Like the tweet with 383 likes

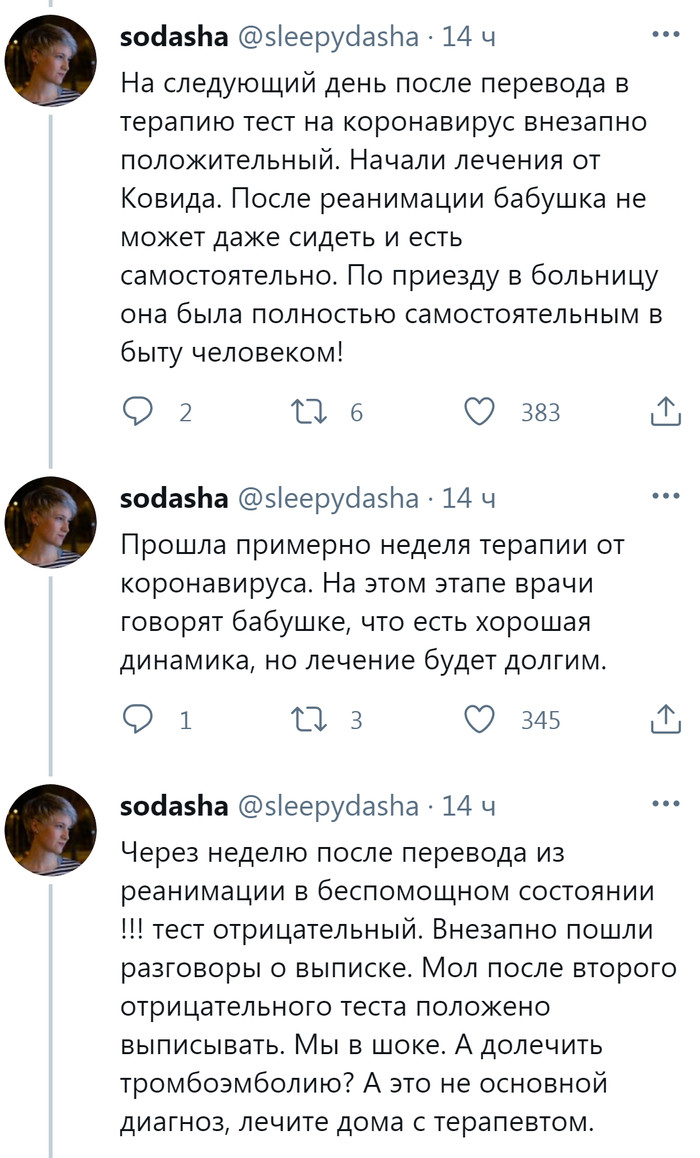pos(481,411)
